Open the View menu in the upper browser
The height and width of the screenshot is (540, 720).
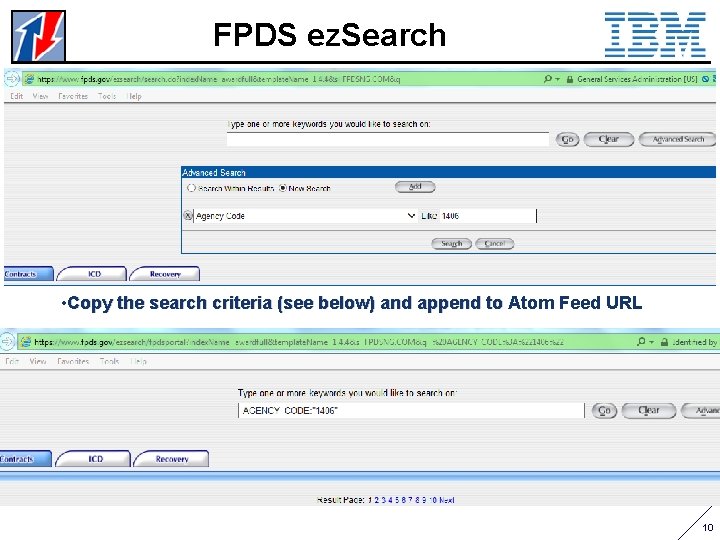[x=40, y=96]
